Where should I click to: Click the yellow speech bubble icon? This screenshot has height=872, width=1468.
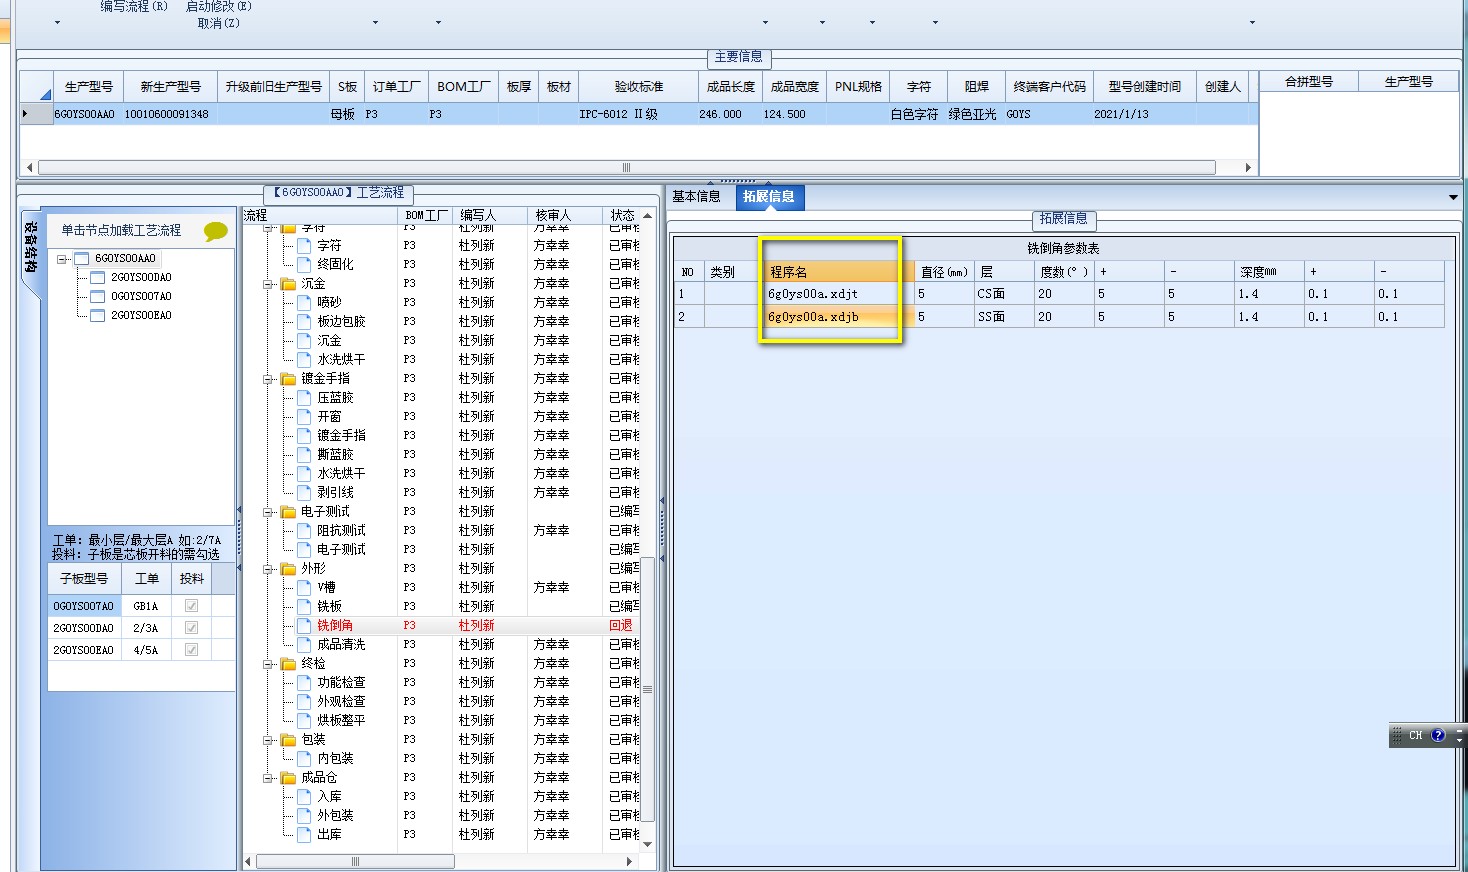(x=215, y=232)
